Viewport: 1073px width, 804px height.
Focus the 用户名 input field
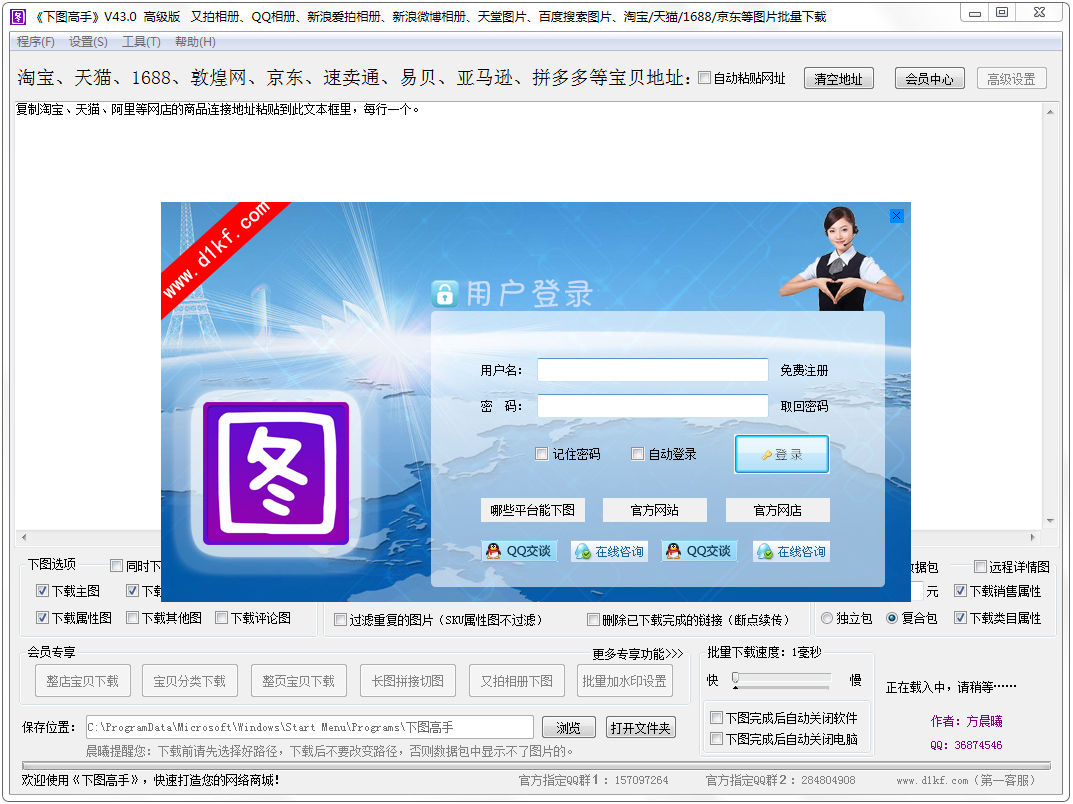tap(652, 370)
